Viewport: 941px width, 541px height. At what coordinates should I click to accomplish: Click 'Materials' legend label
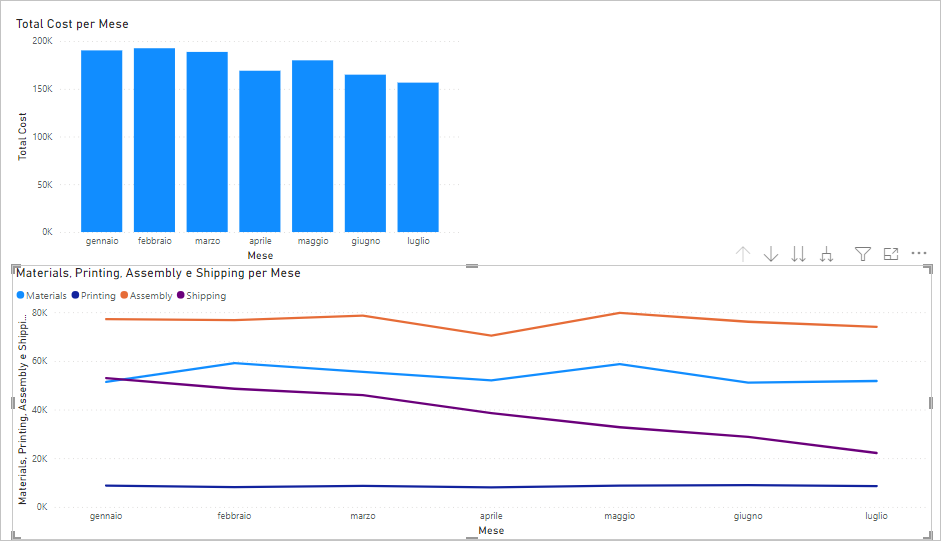click(46, 295)
